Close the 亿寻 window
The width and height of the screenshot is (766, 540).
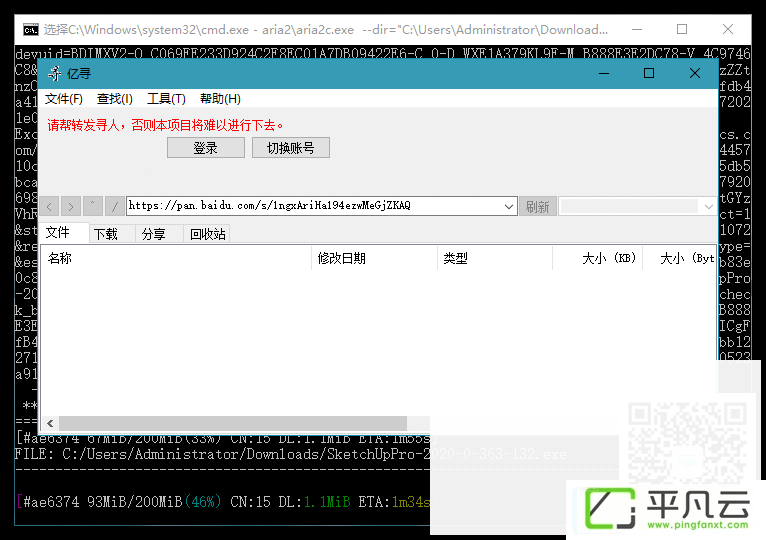pos(695,74)
